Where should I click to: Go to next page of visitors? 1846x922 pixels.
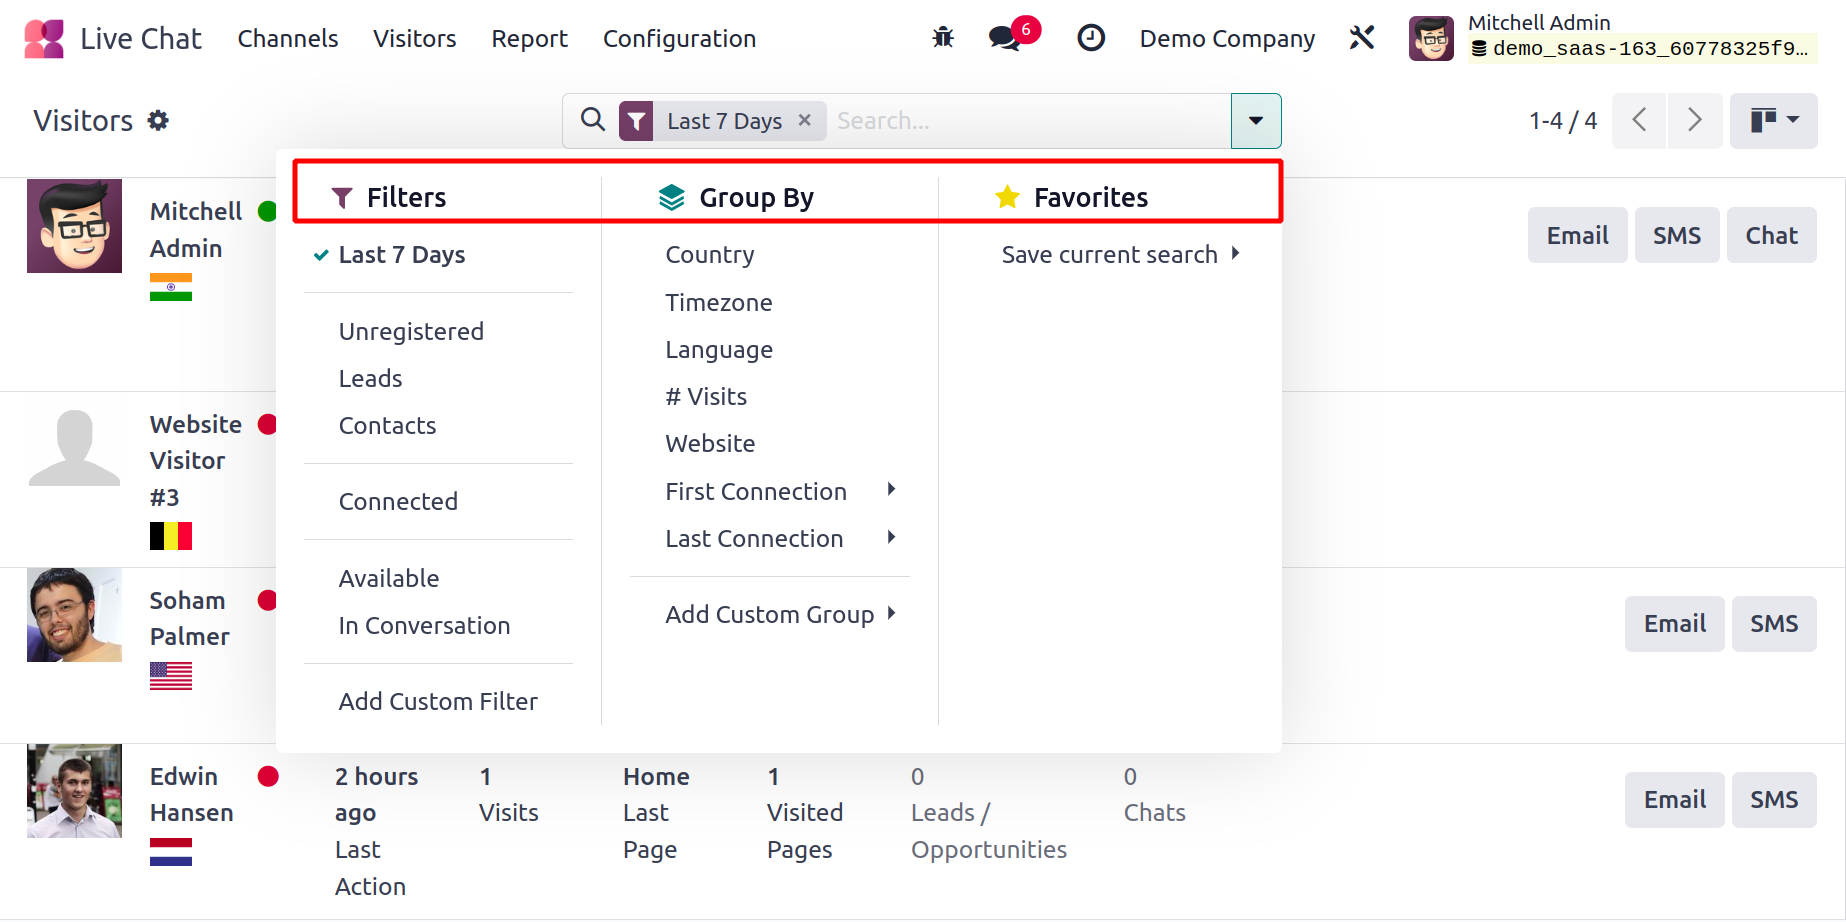pos(1694,121)
